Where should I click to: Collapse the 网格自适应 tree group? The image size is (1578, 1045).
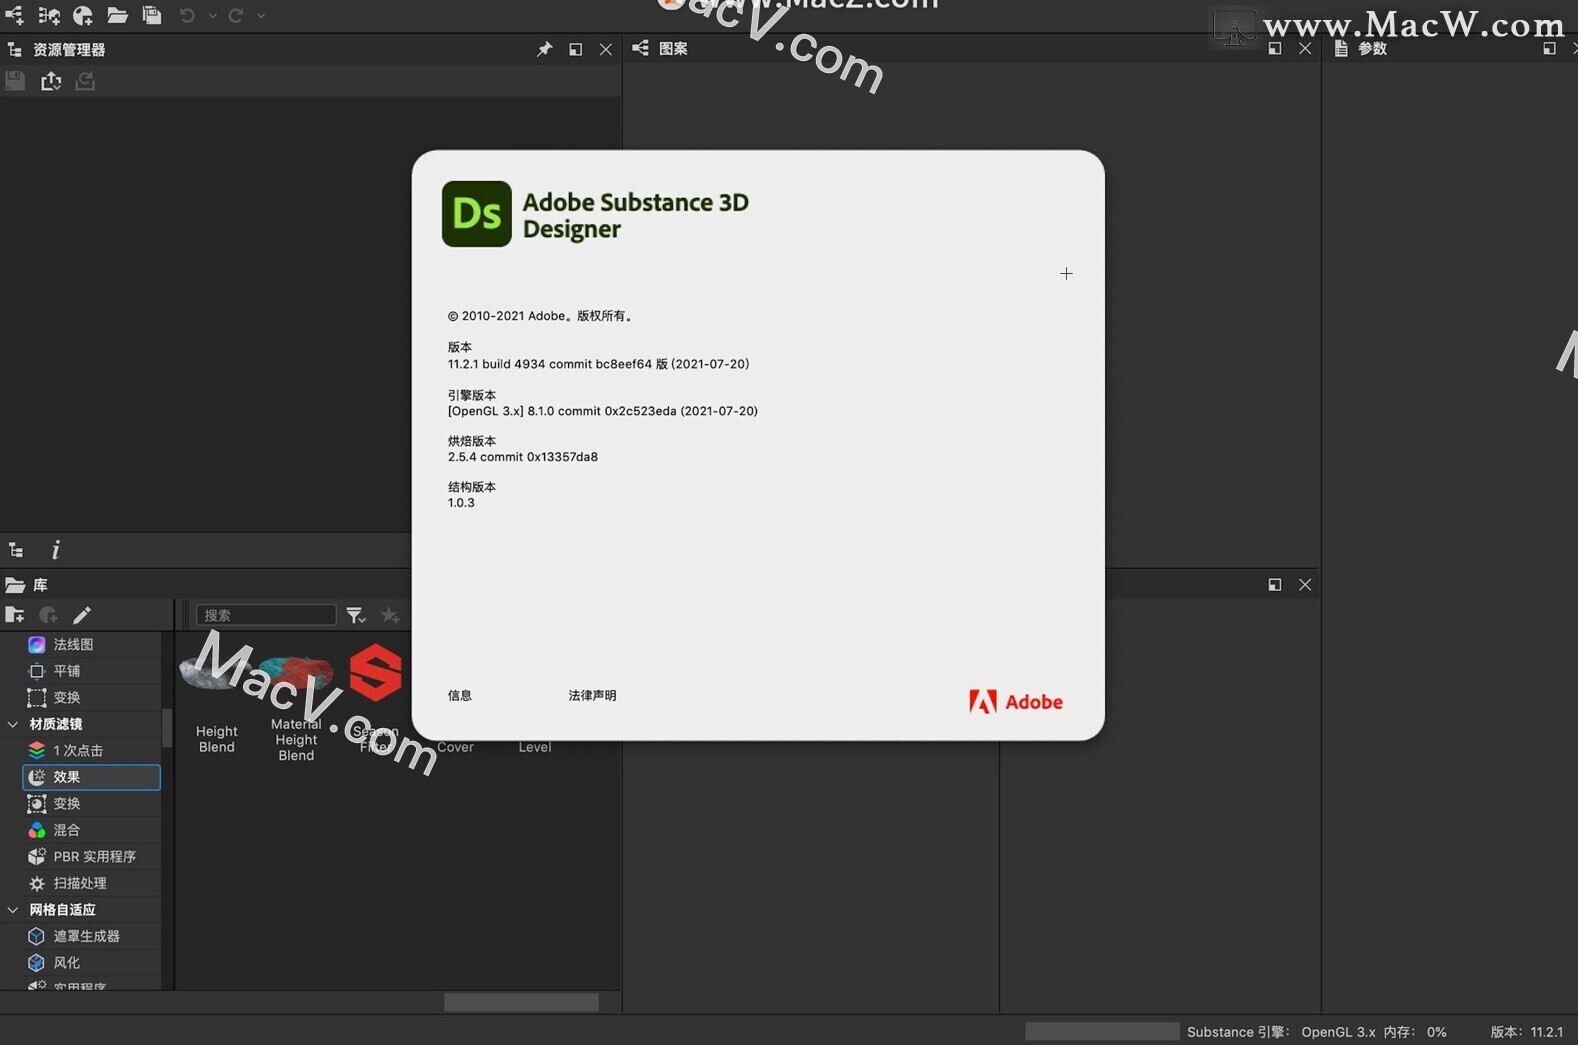coord(13,910)
